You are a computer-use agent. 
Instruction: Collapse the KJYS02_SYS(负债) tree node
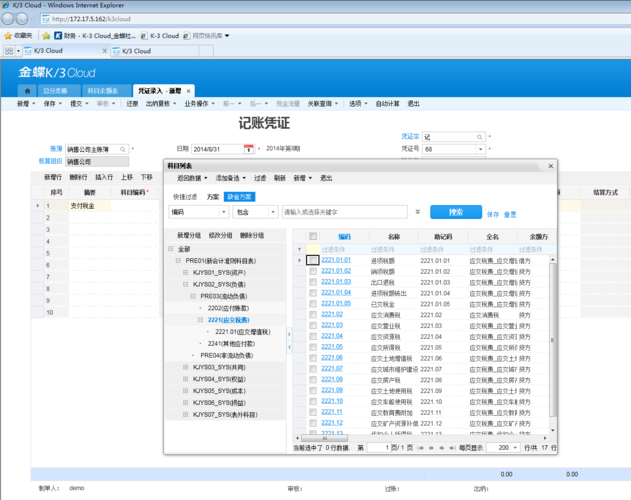pyautogui.click(x=185, y=284)
